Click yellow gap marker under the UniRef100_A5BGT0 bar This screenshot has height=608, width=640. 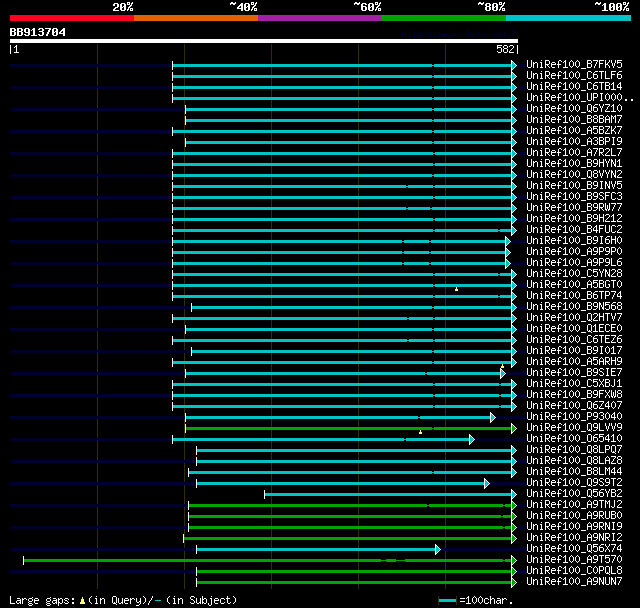coord(456,289)
